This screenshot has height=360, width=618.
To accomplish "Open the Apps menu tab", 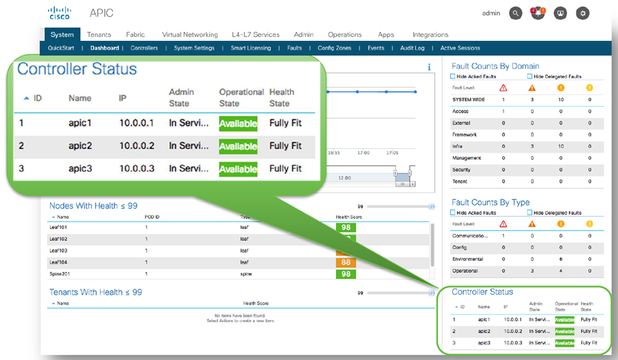I will 386,35.
